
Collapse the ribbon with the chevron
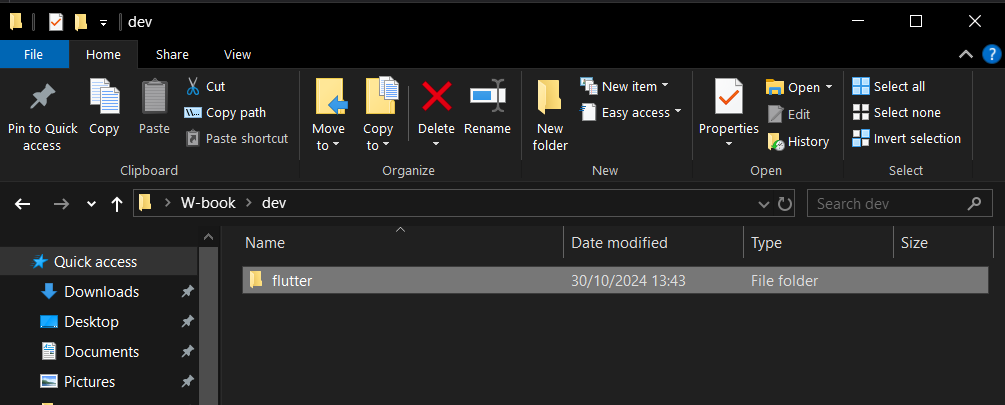pyautogui.click(x=965, y=54)
